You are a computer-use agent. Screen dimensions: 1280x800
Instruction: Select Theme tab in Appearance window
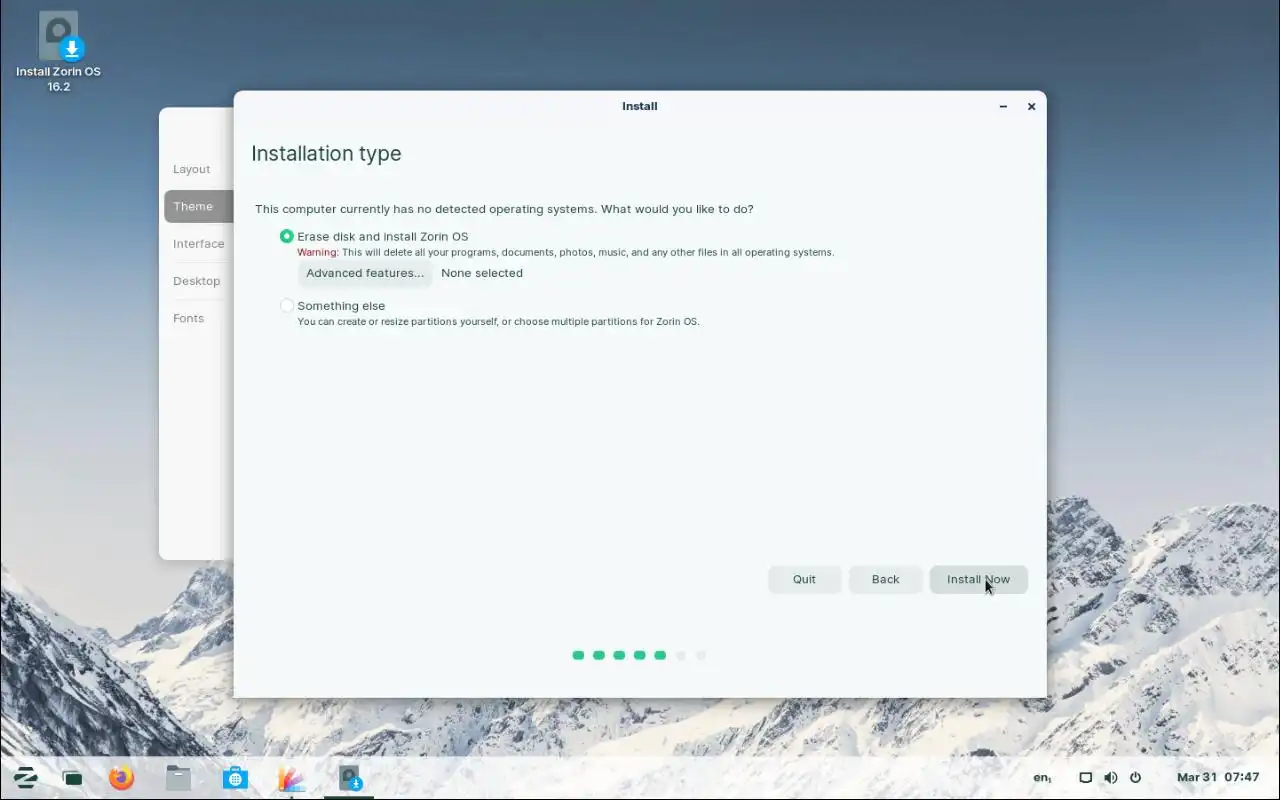click(198, 207)
